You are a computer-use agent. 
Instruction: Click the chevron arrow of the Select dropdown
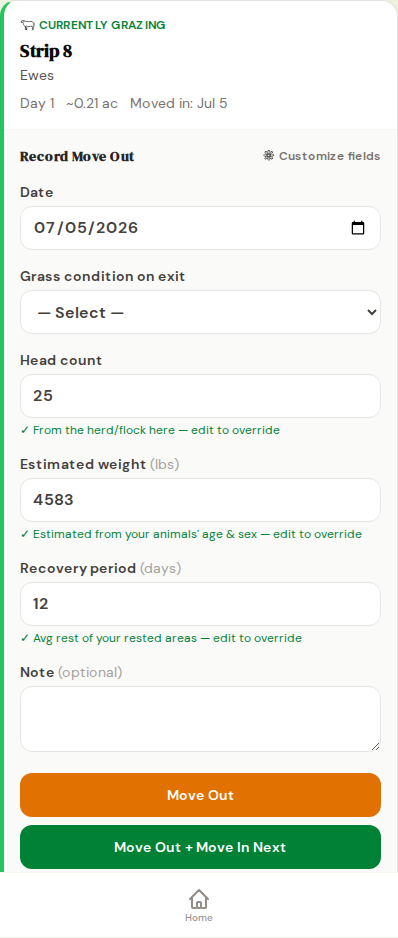[371, 312]
